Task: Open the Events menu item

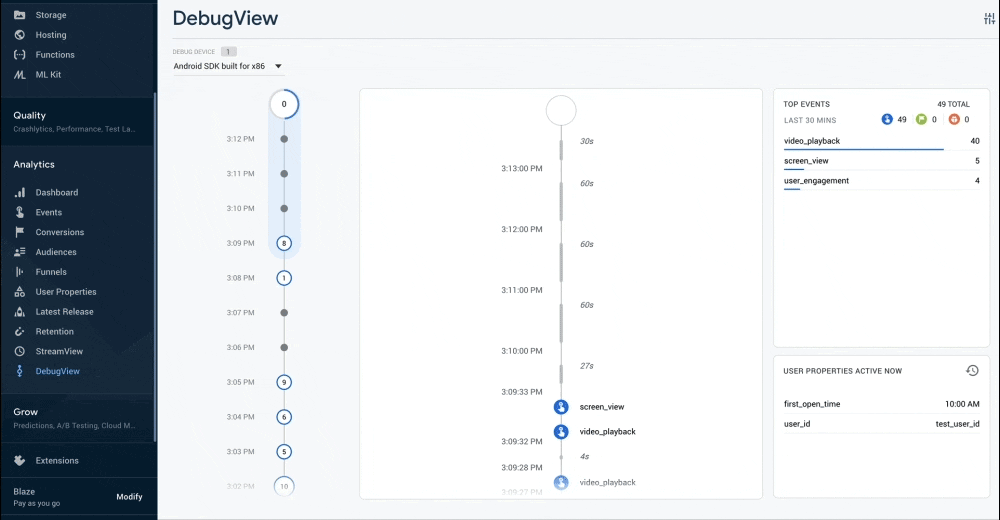Action: [x=49, y=212]
